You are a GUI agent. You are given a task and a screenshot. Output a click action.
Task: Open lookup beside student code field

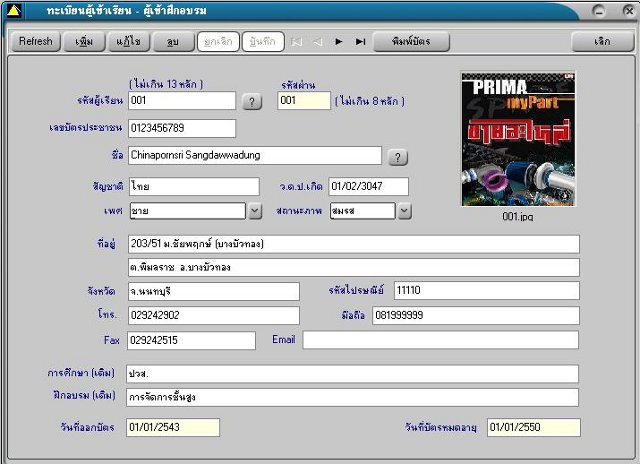(x=252, y=102)
